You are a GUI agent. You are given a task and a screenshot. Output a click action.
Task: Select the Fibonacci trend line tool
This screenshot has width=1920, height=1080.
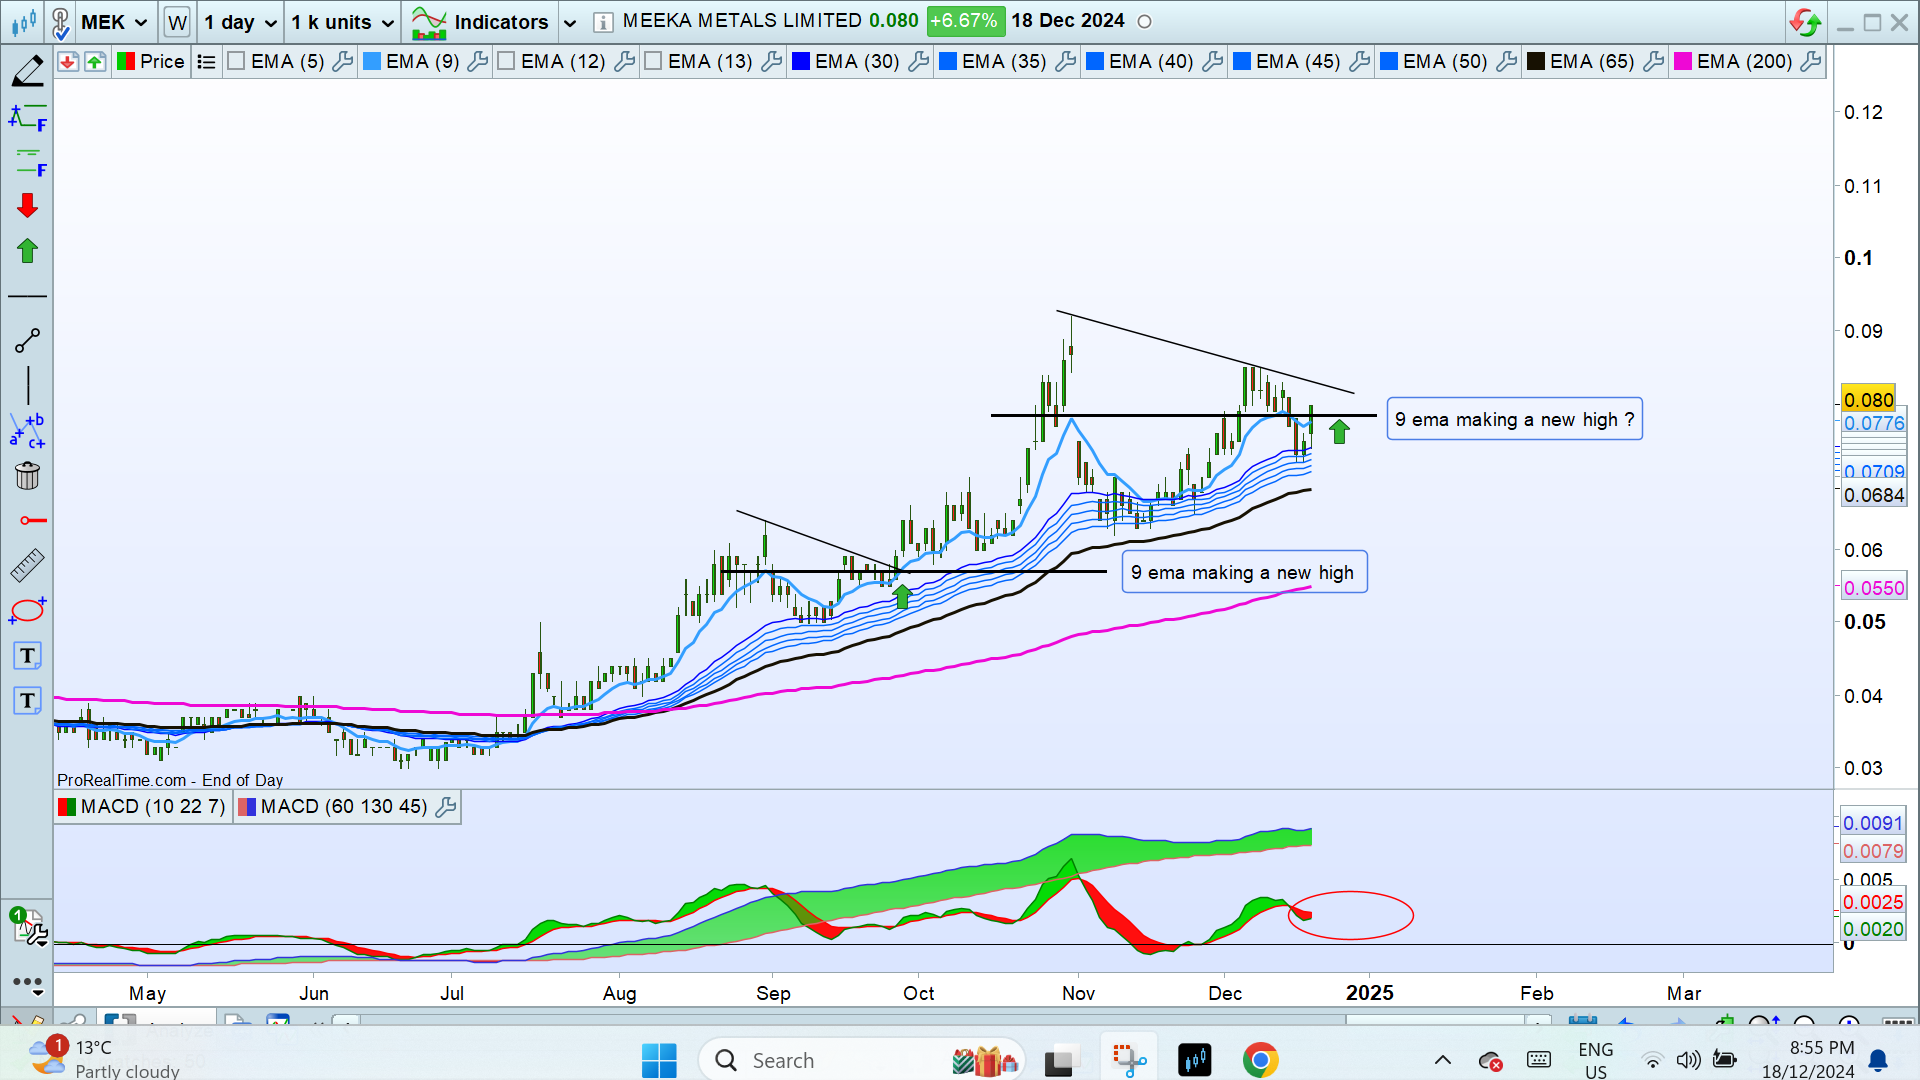(27, 119)
